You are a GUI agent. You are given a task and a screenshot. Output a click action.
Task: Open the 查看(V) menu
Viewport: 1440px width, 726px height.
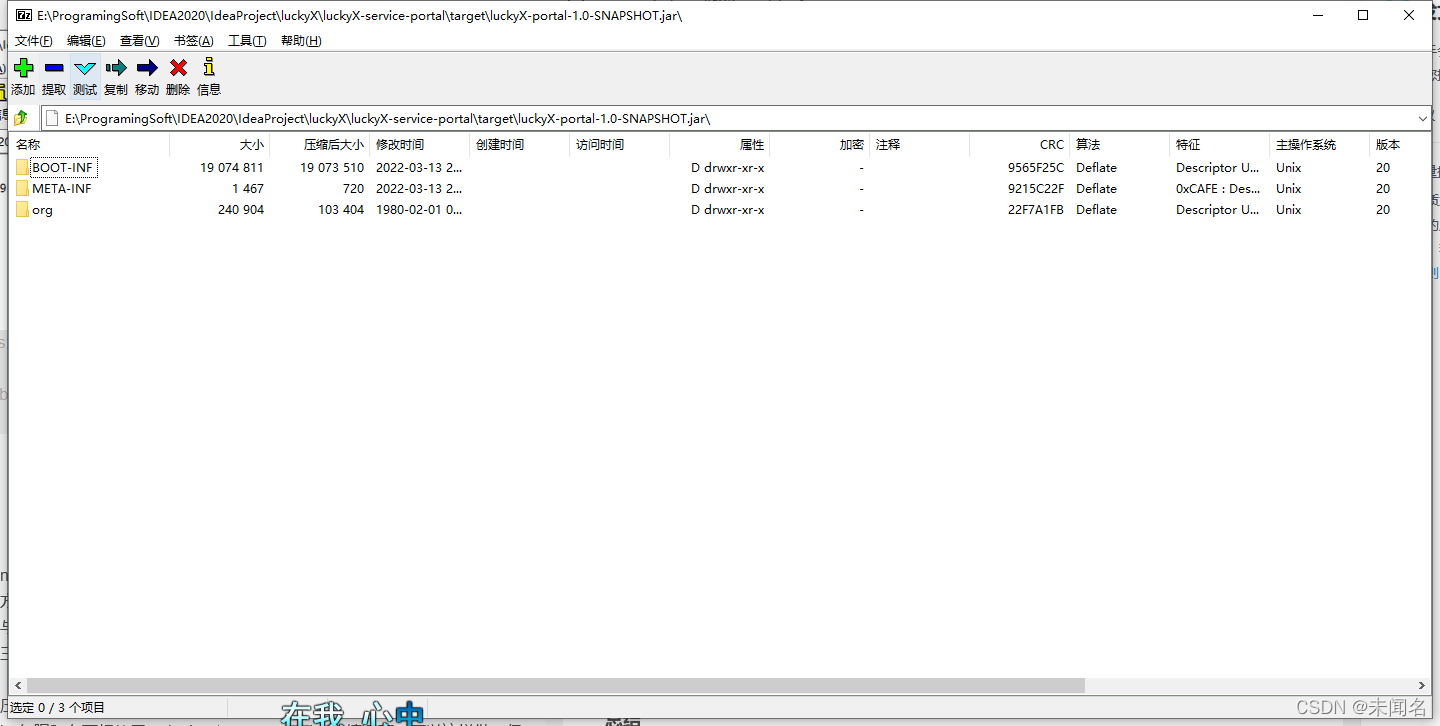click(140, 41)
